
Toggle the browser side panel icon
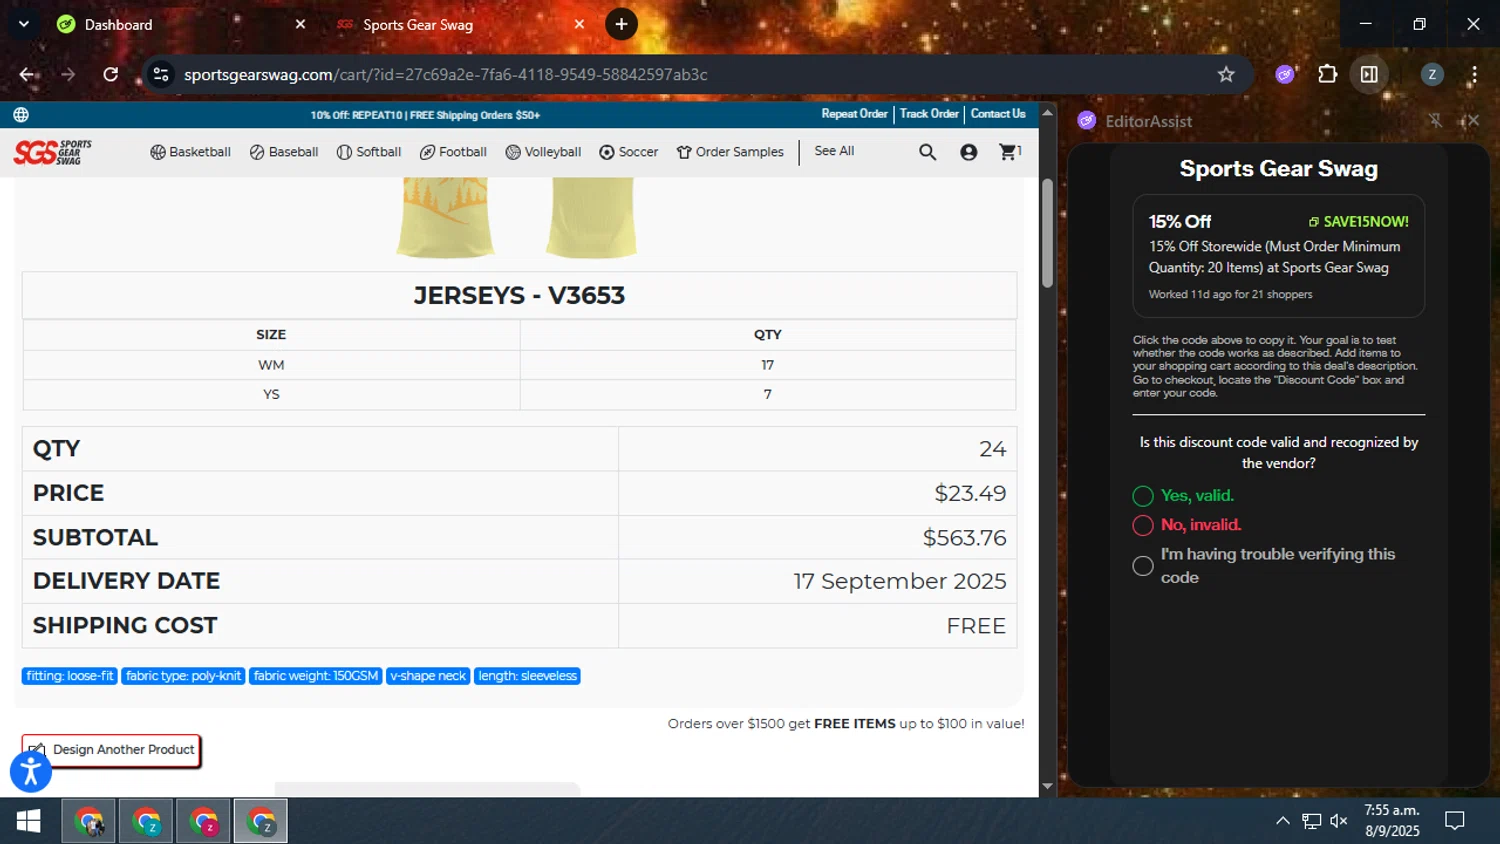(x=1369, y=74)
